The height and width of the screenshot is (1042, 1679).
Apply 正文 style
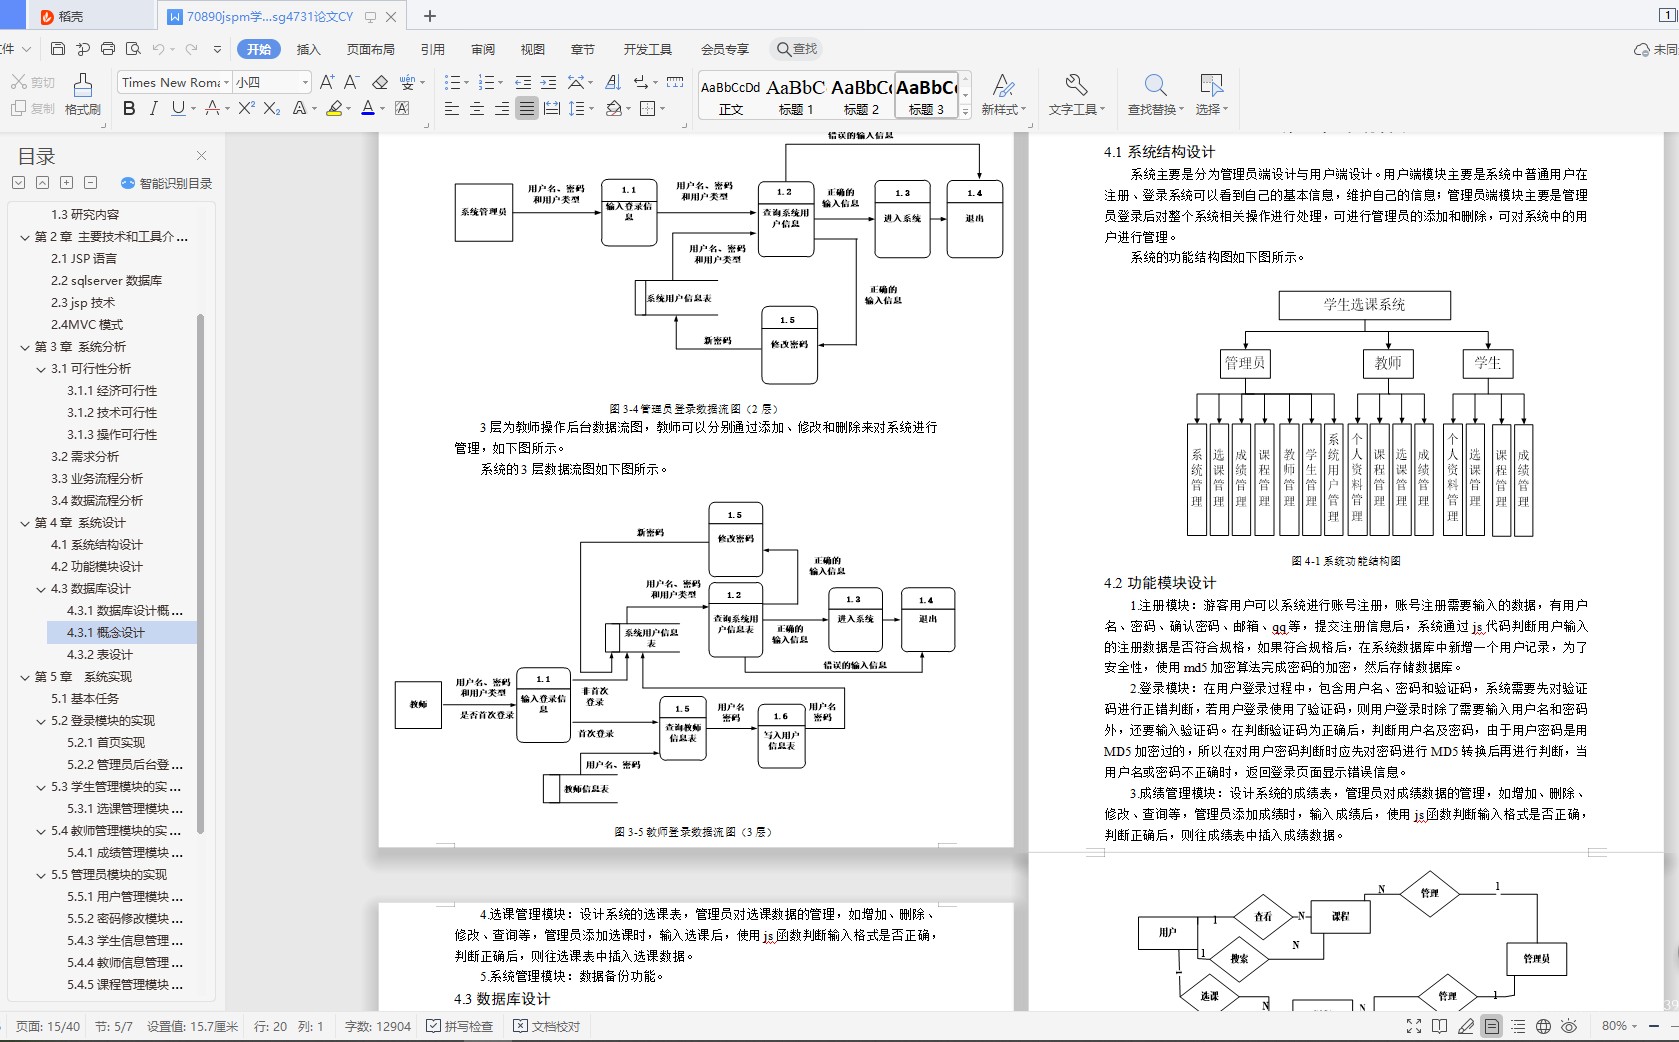(x=731, y=96)
